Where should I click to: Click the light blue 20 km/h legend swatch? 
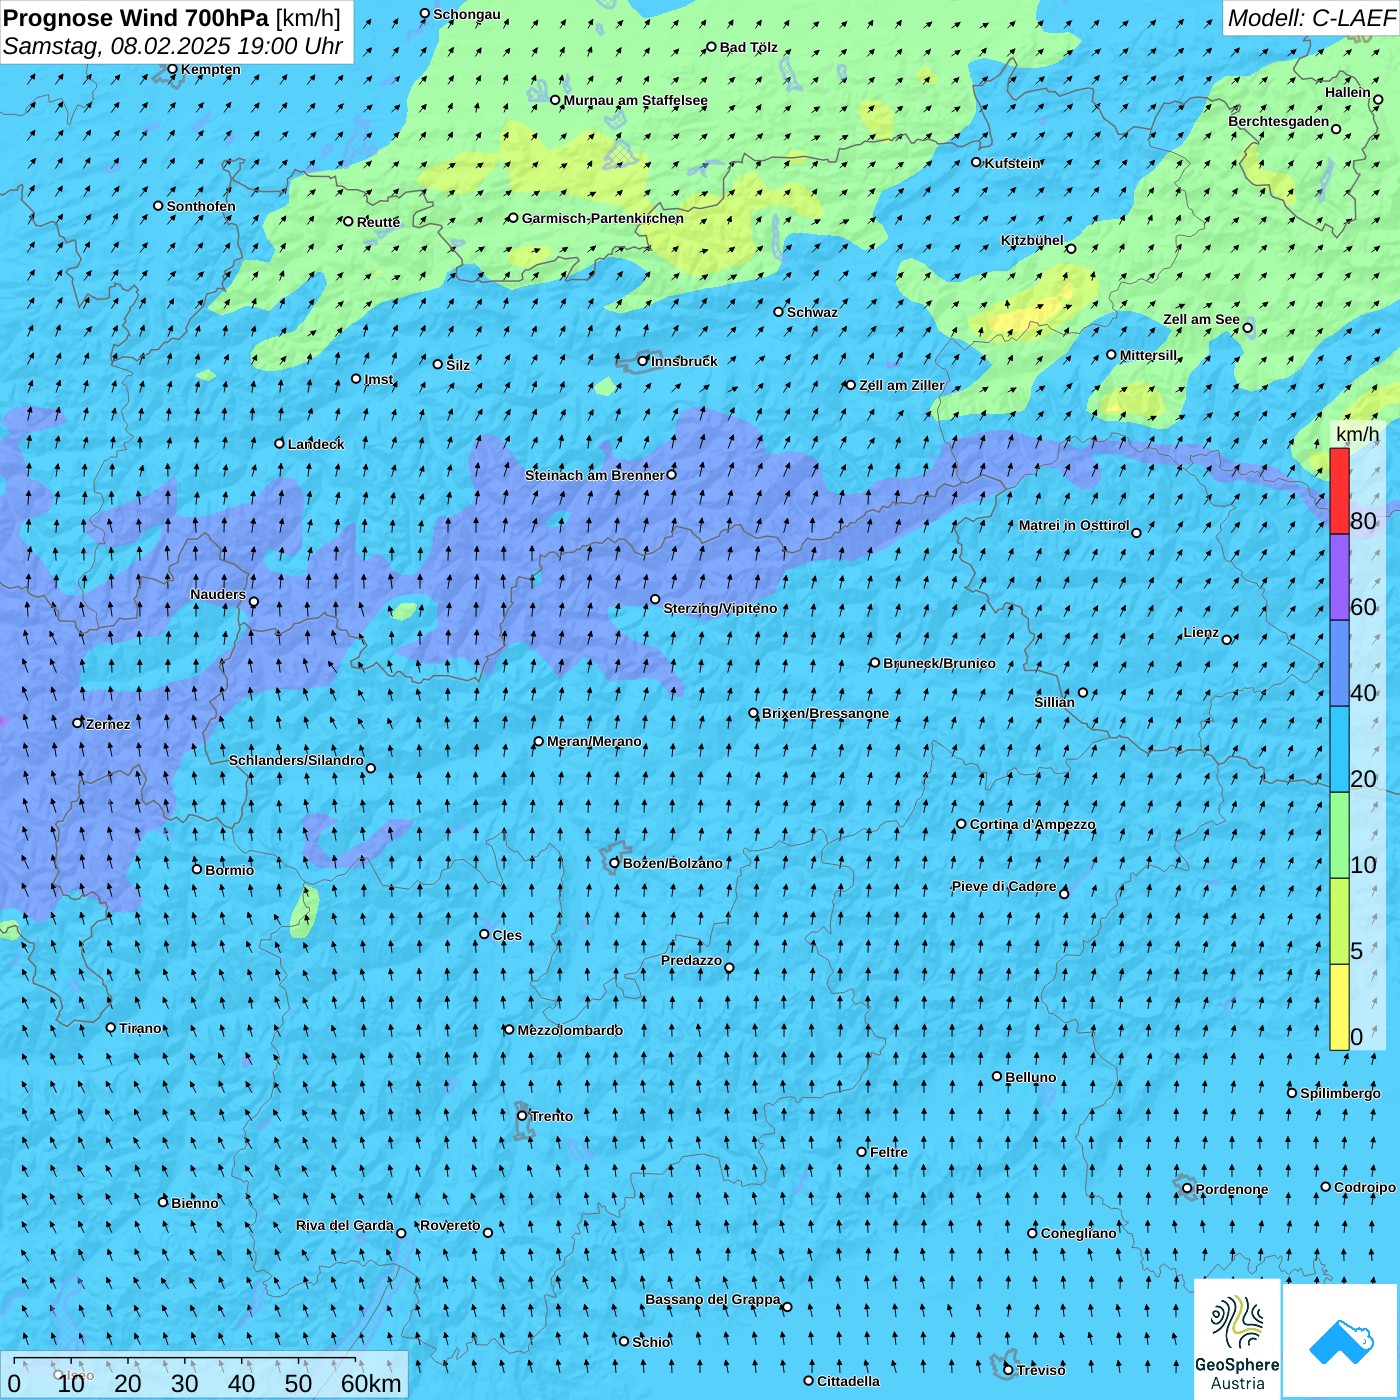(x=1339, y=749)
